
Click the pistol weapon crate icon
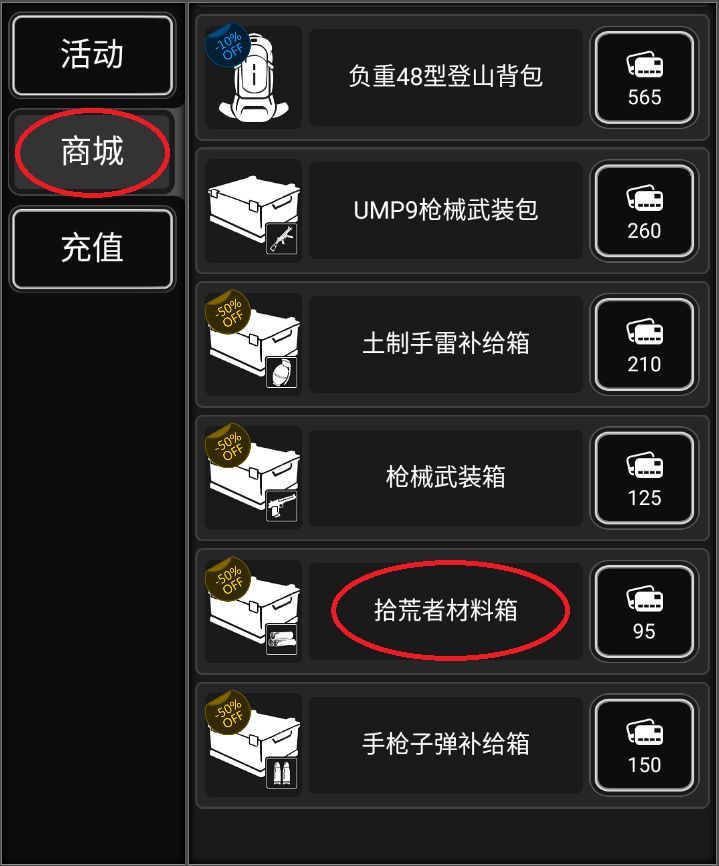253,478
